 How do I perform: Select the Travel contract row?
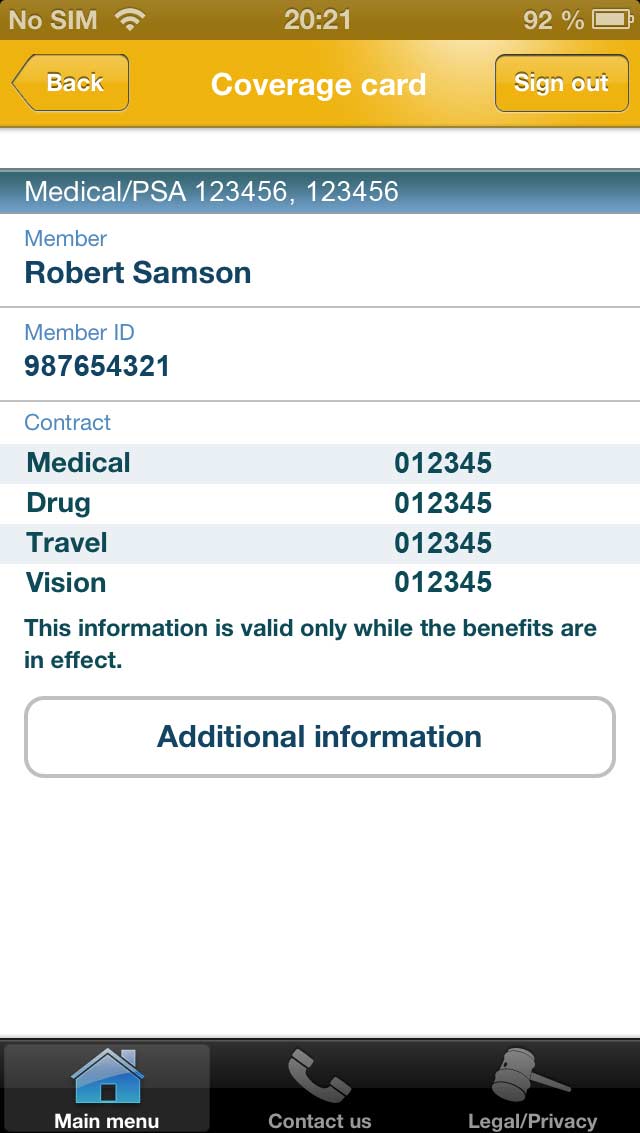[320, 543]
